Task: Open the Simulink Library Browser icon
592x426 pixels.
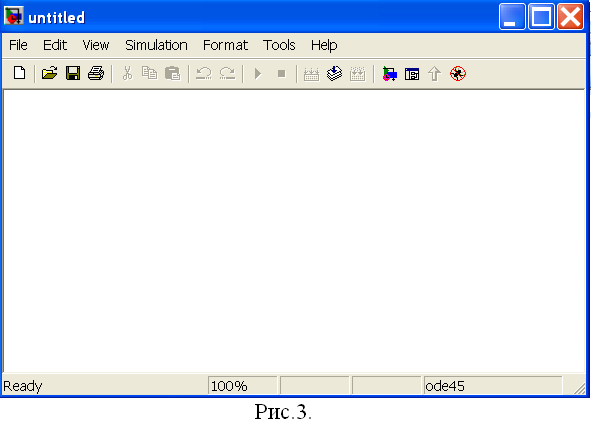Action: [x=389, y=74]
